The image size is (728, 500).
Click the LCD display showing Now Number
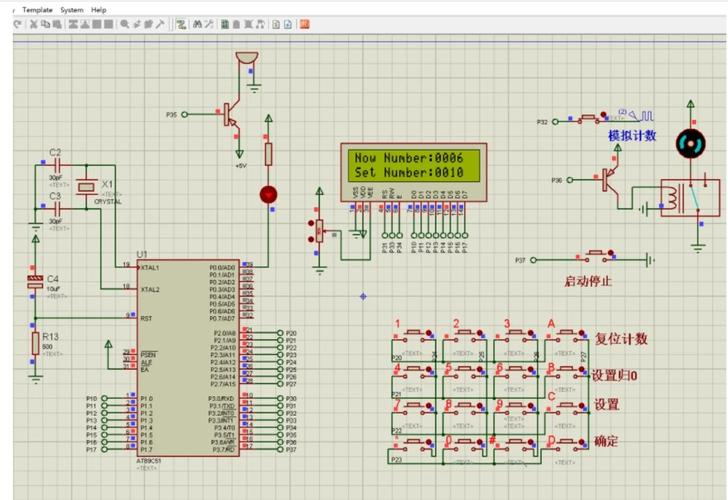point(413,165)
